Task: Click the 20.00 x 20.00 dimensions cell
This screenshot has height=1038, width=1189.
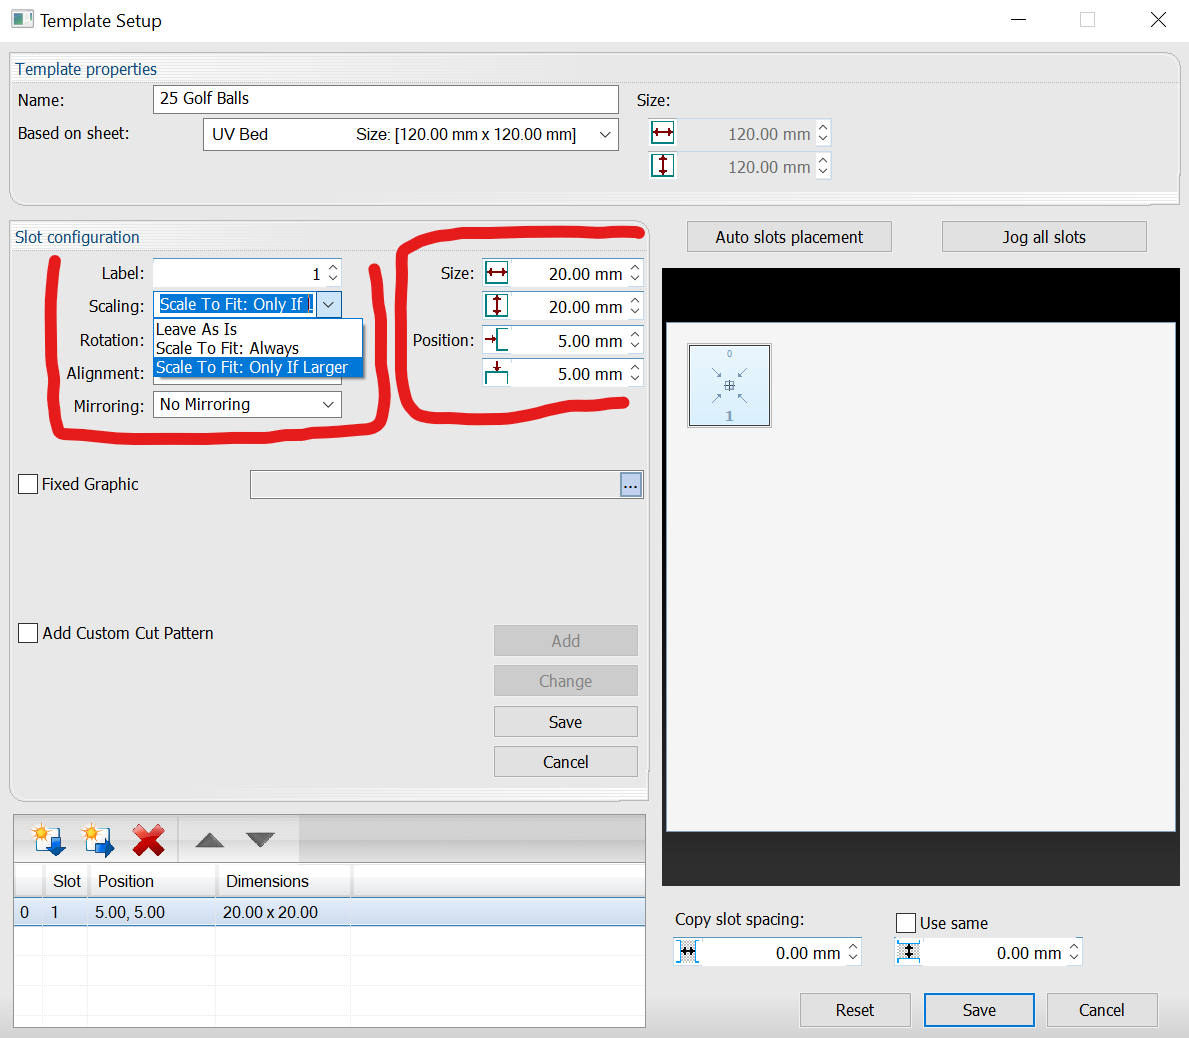Action: [283, 912]
